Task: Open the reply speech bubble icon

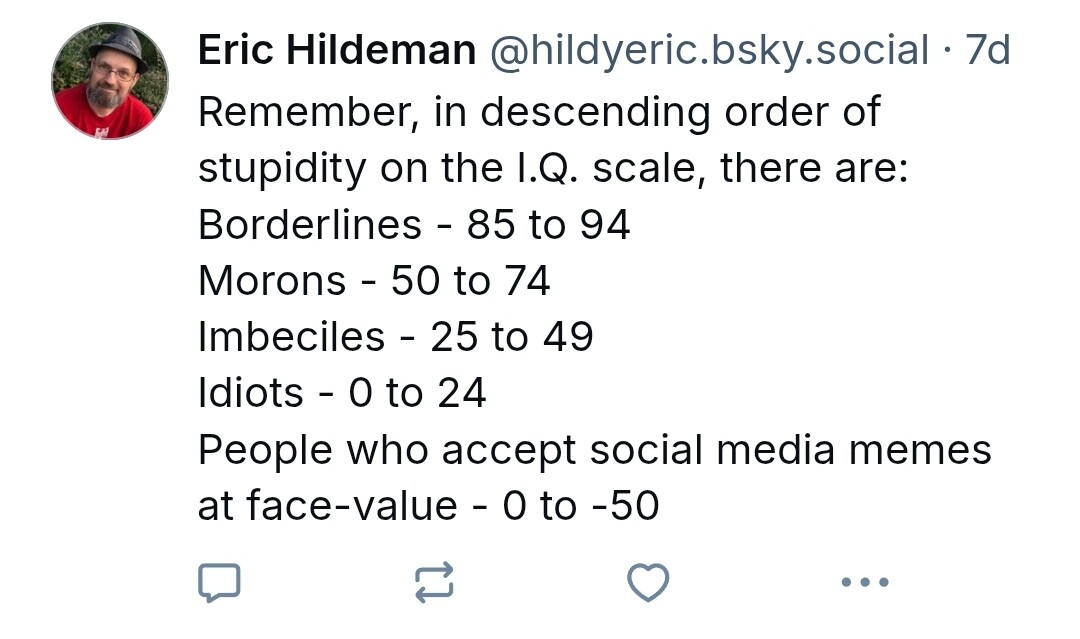Action: tap(219, 583)
